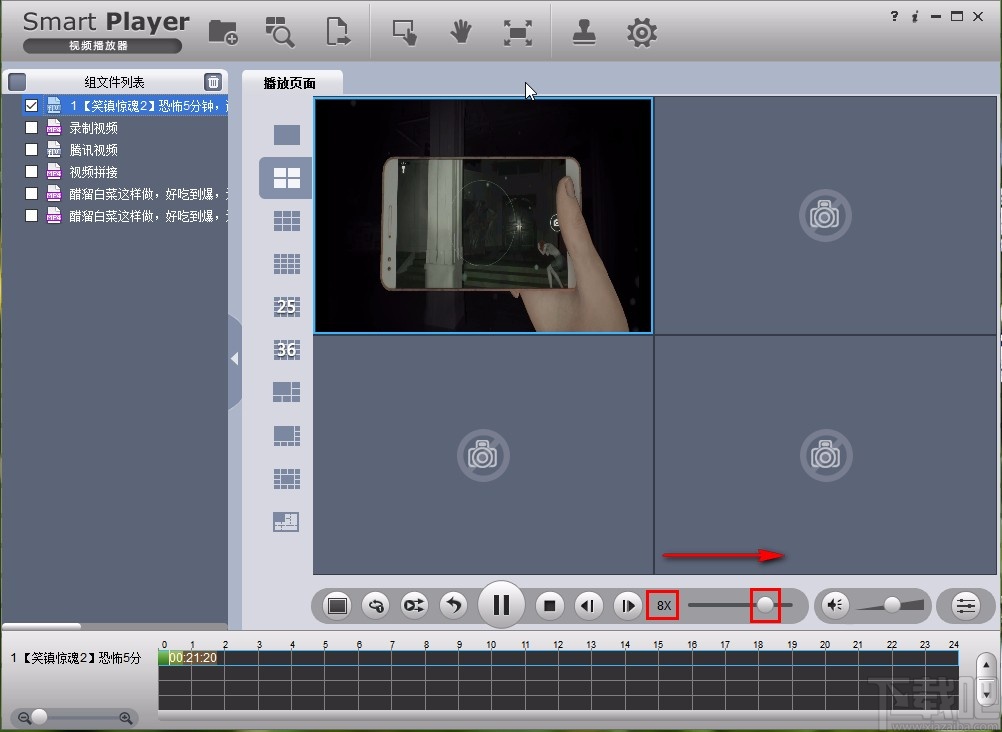Pause the video playback

tap(502, 605)
